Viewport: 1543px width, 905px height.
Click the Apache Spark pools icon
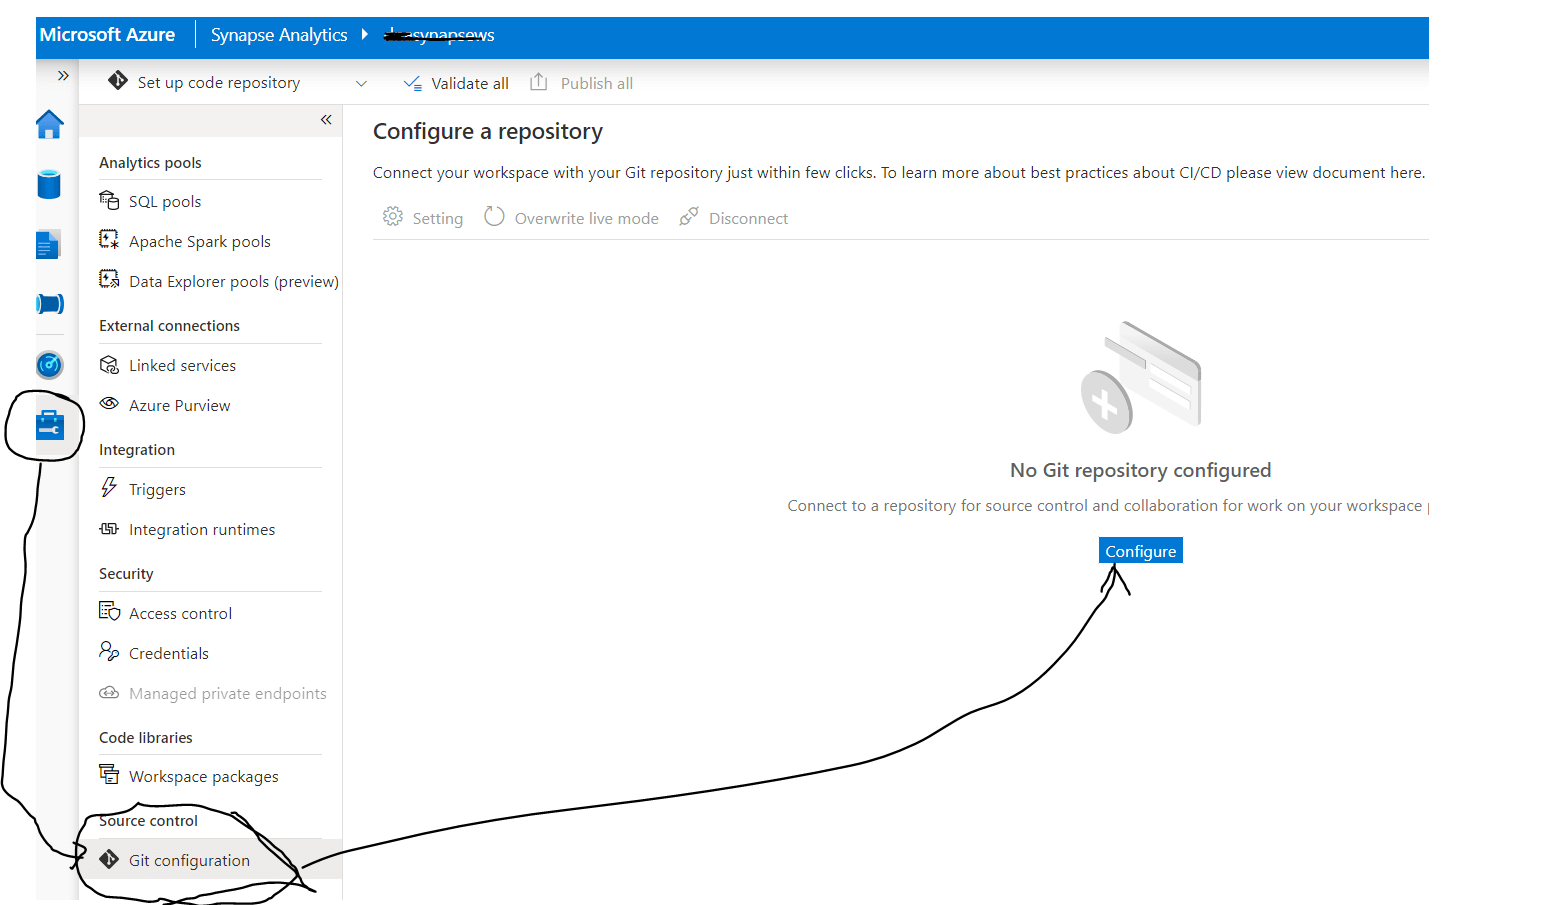tap(109, 239)
